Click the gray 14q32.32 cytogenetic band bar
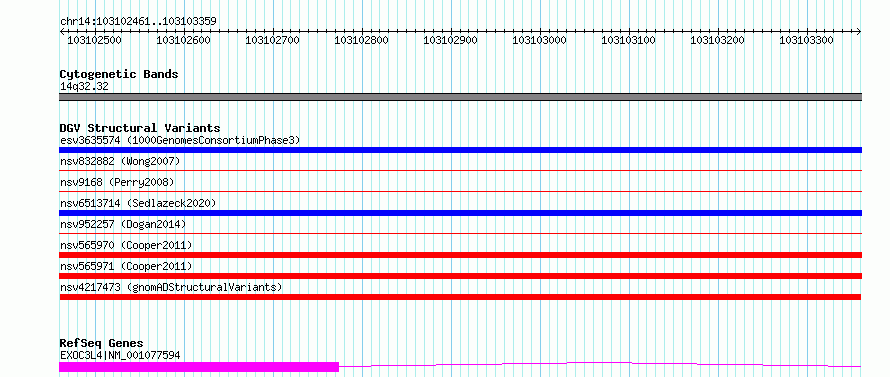Image resolution: width=890 pixels, height=377 pixels. [x=460, y=97]
